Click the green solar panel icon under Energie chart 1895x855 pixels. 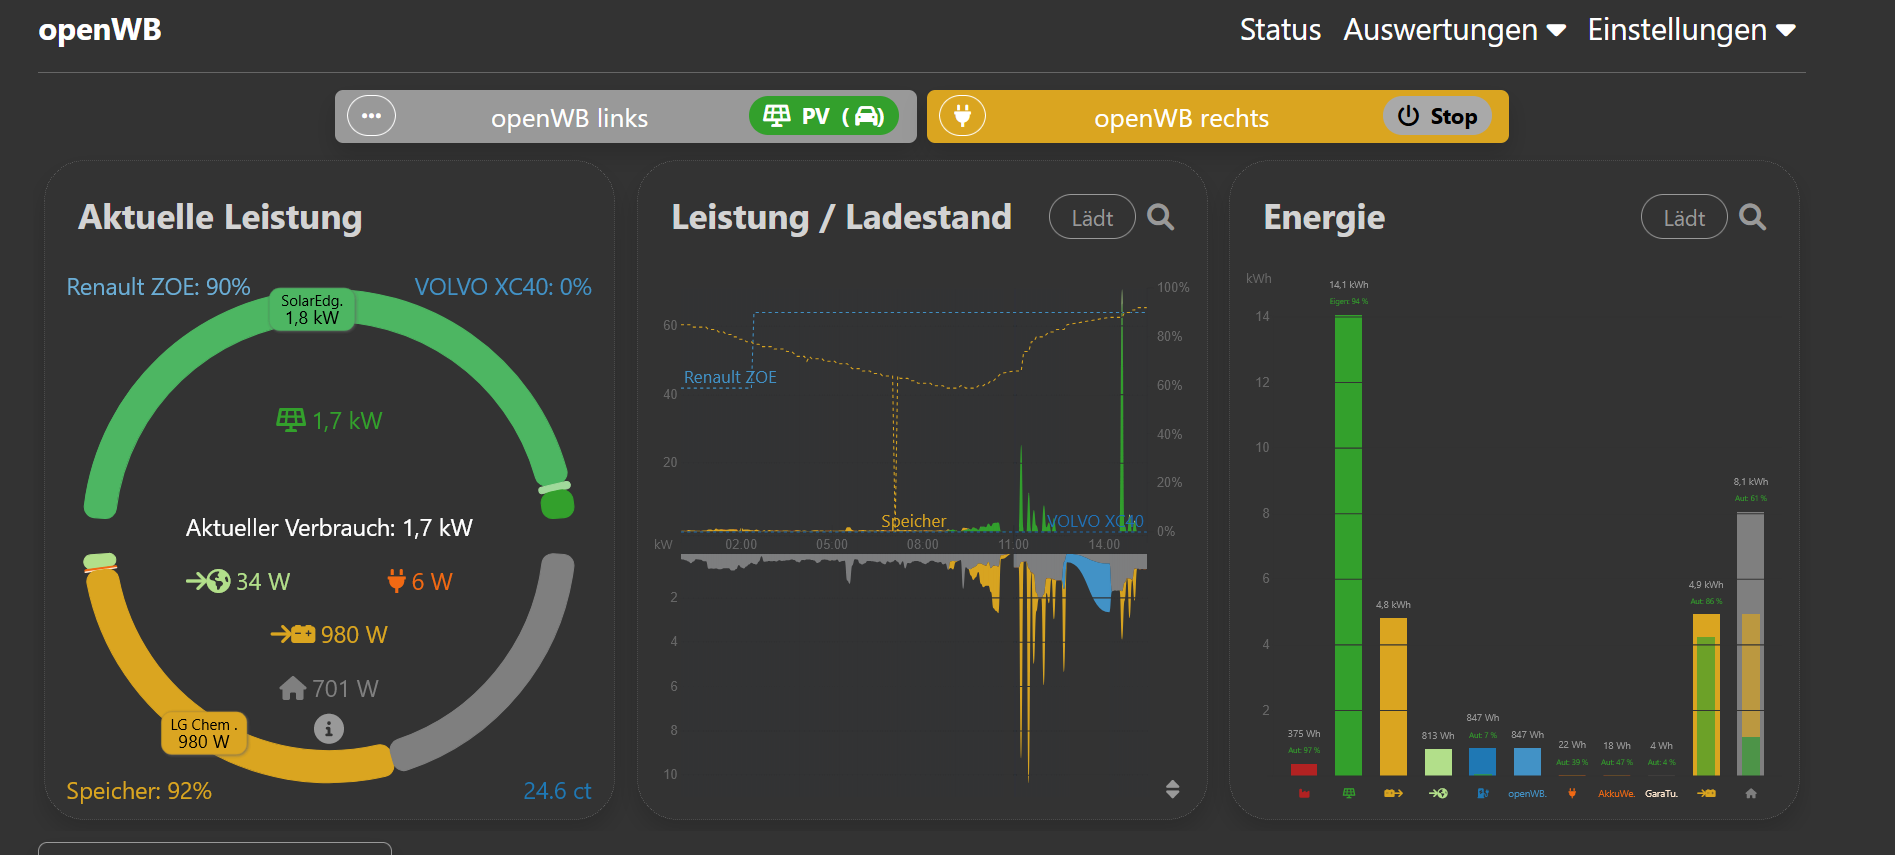pos(1349,793)
